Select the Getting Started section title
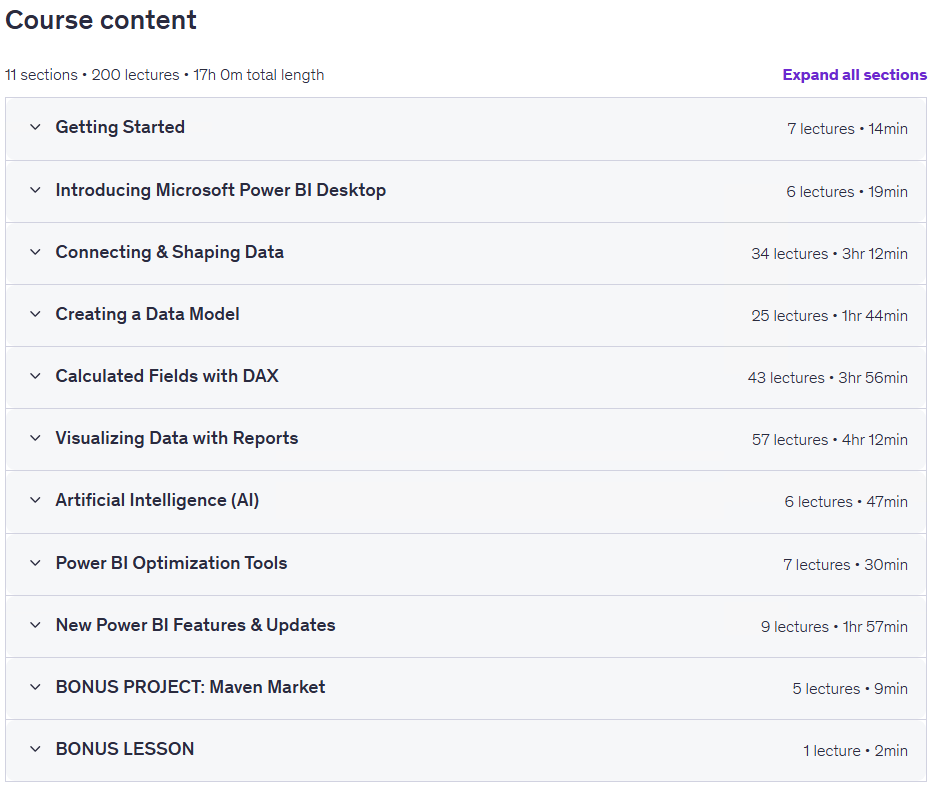The height and width of the screenshot is (785, 932). click(120, 127)
